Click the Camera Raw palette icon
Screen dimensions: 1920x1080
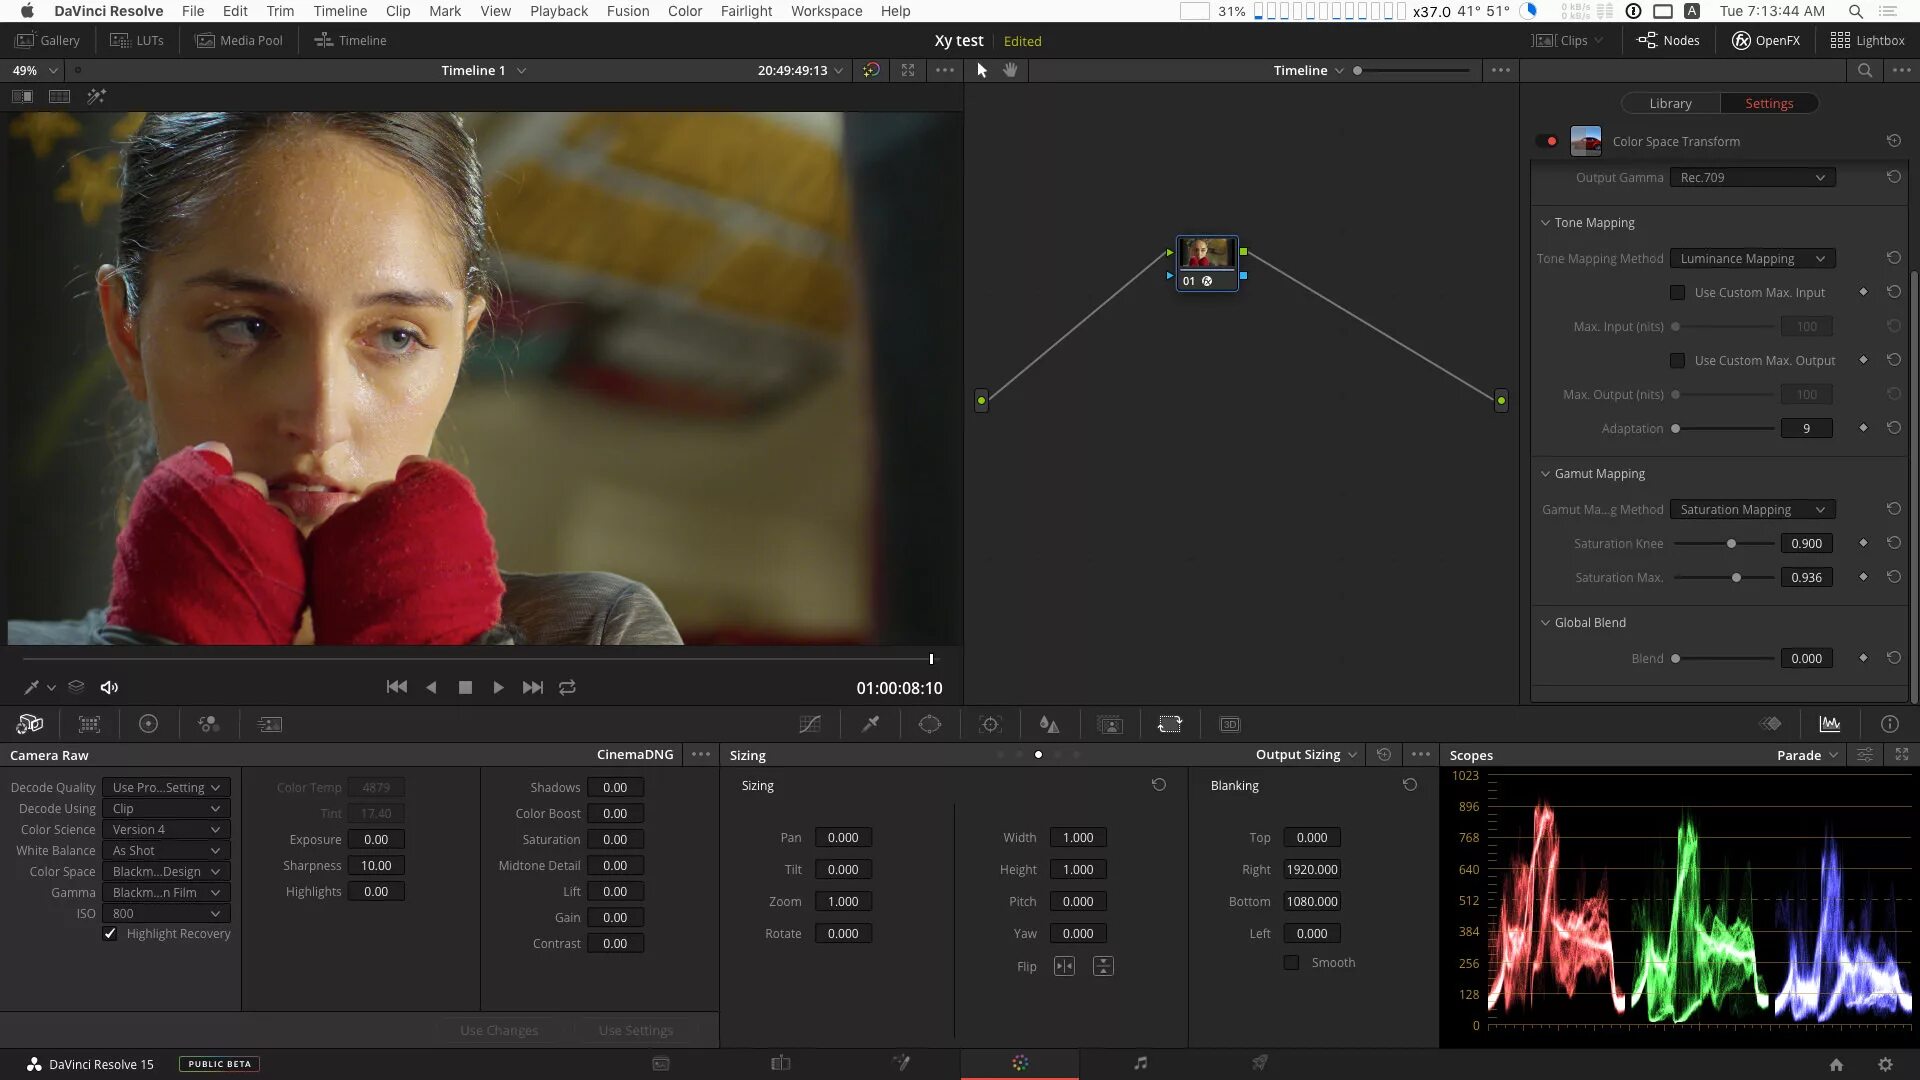tap(30, 724)
